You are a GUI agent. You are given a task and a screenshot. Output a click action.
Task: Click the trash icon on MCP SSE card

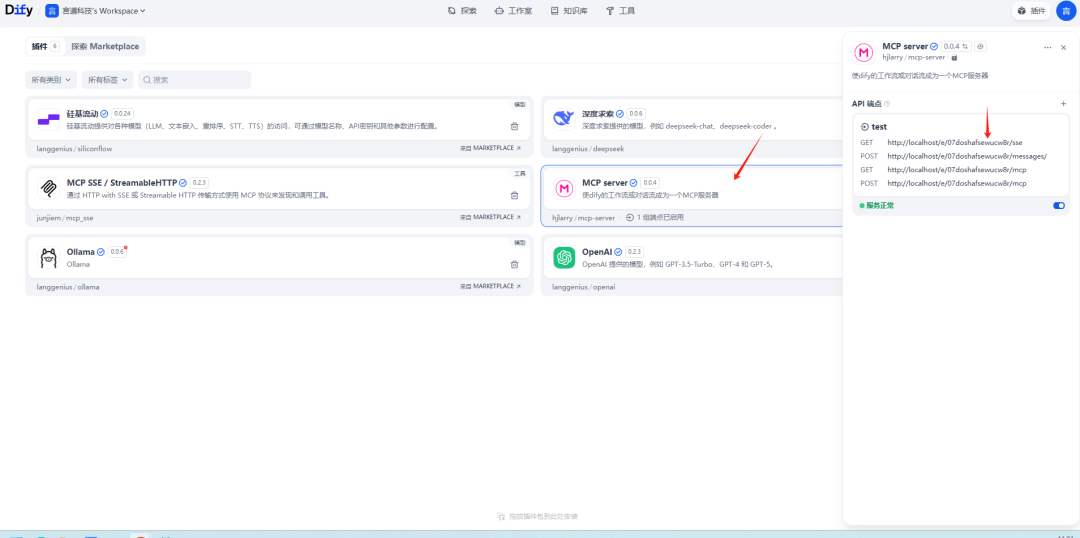514,195
